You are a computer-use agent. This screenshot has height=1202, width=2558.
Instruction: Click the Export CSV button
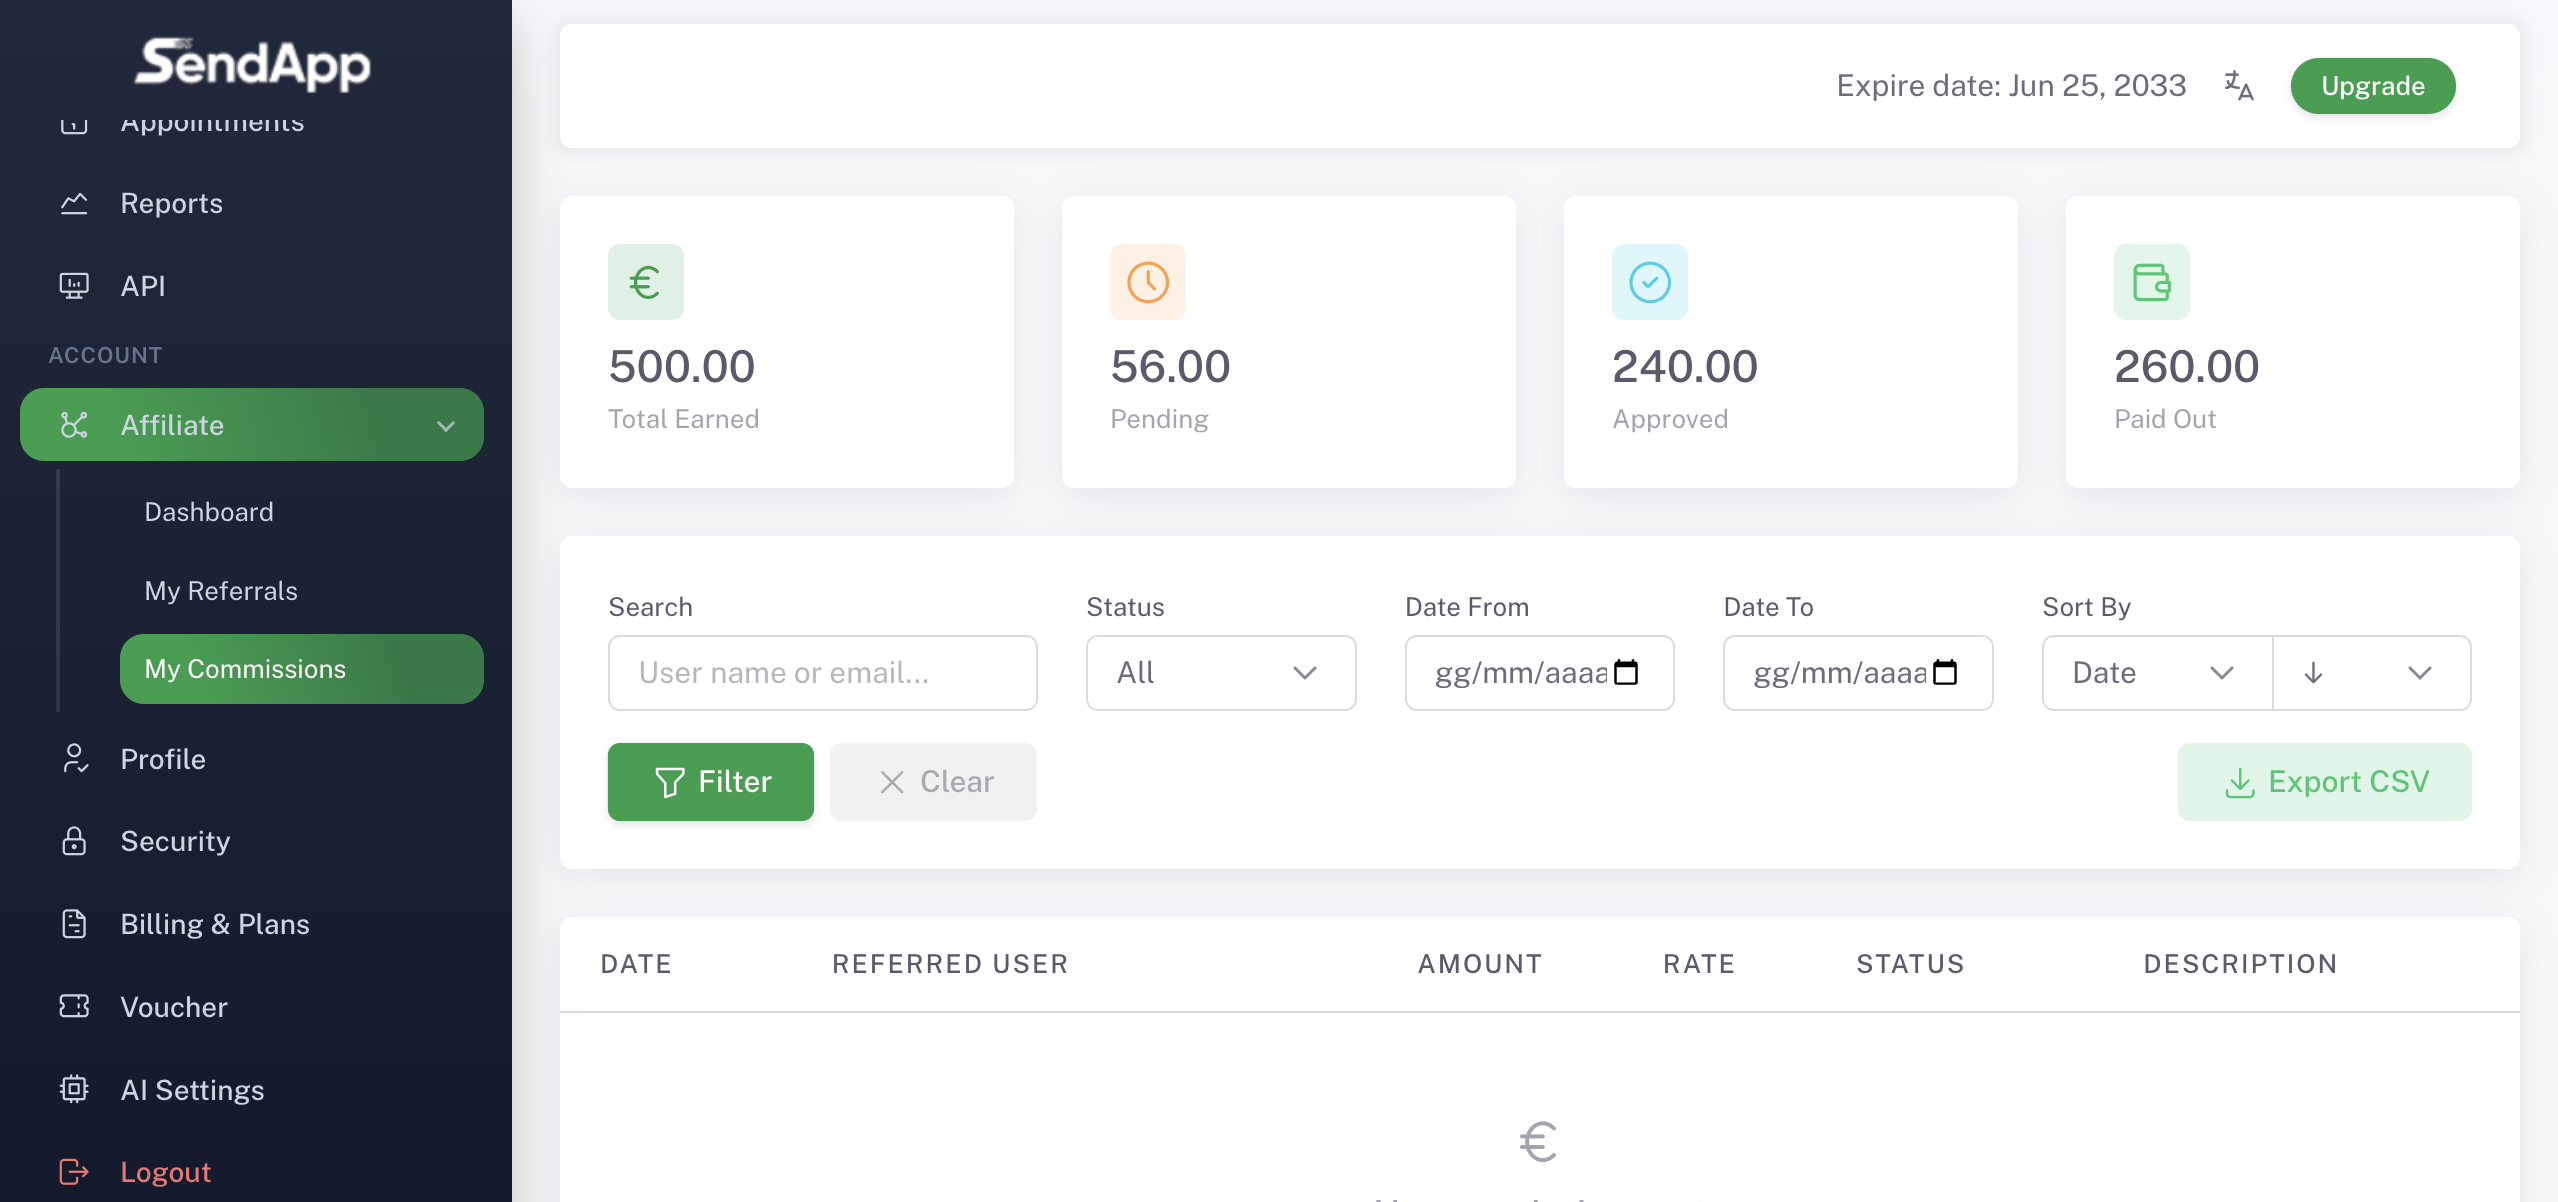tap(2324, 782)
